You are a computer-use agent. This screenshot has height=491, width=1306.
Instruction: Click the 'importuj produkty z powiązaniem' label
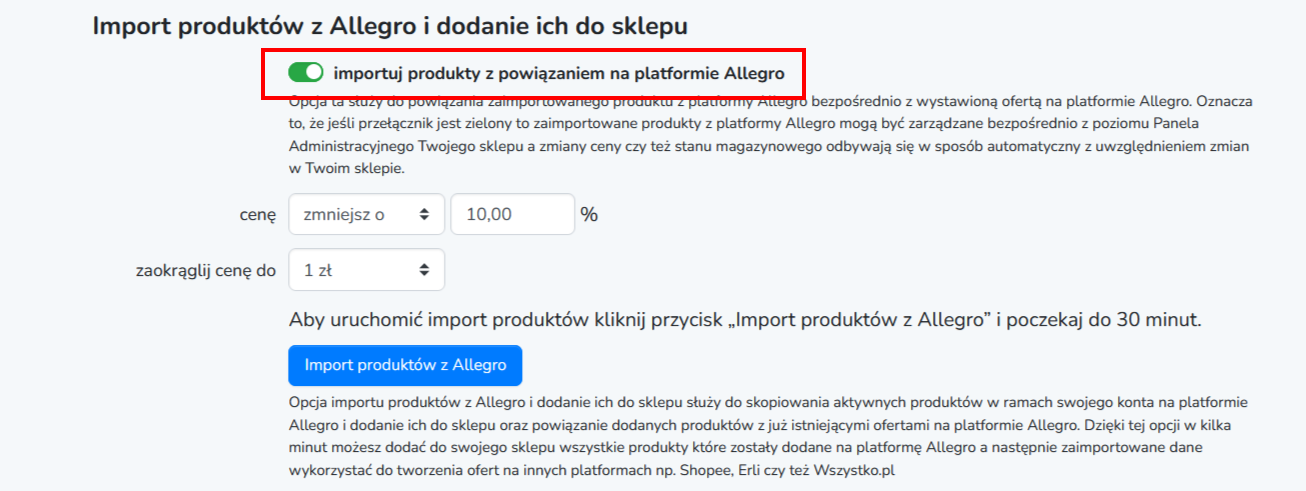pos(559,73)
